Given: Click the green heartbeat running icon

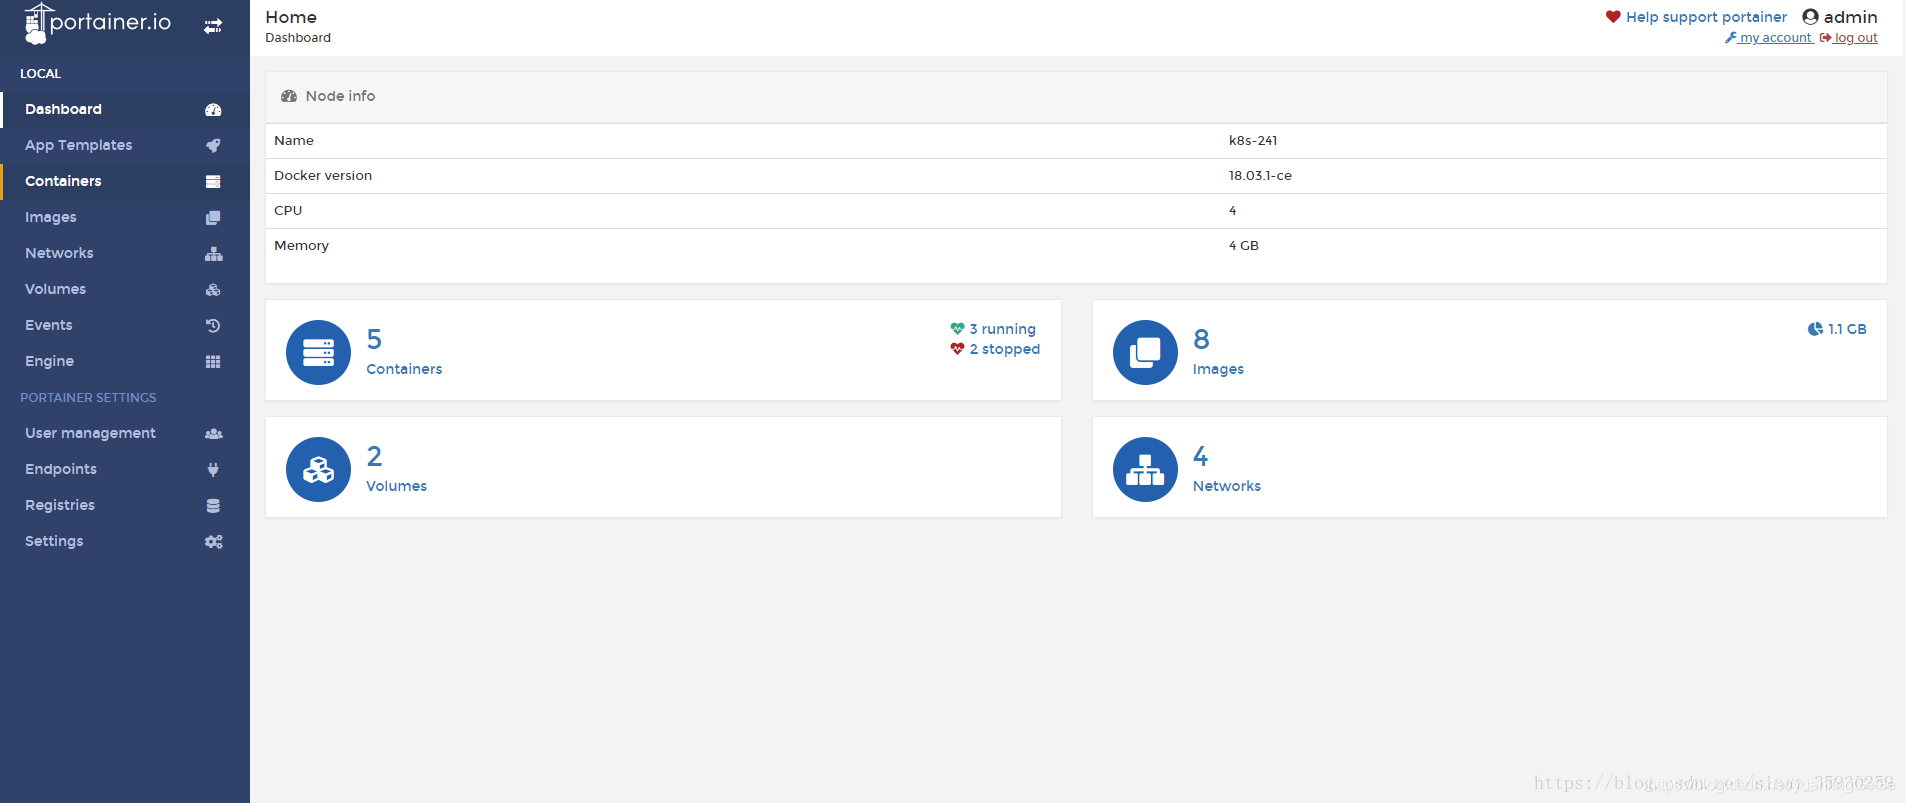Looking at the screenshot, I should (x=957, y=329).
